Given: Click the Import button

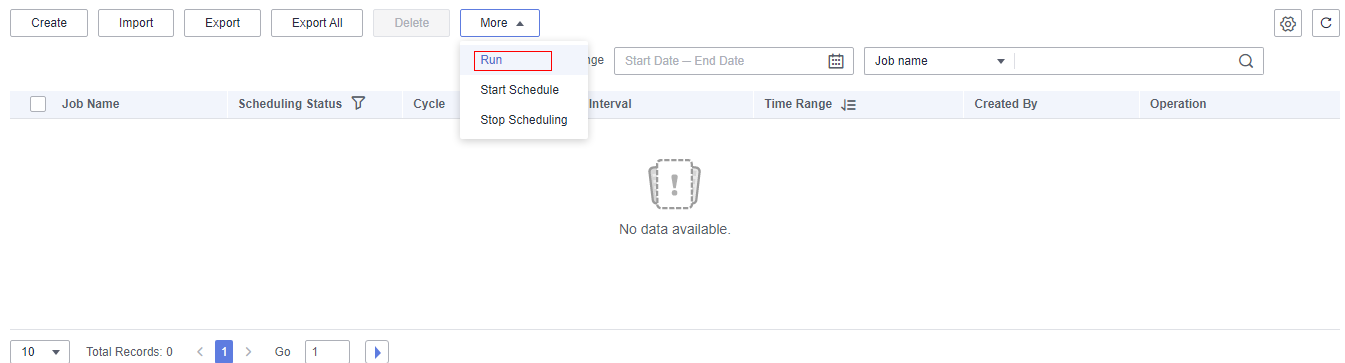Looking at the screenshot, I should [x=136, y=23].
